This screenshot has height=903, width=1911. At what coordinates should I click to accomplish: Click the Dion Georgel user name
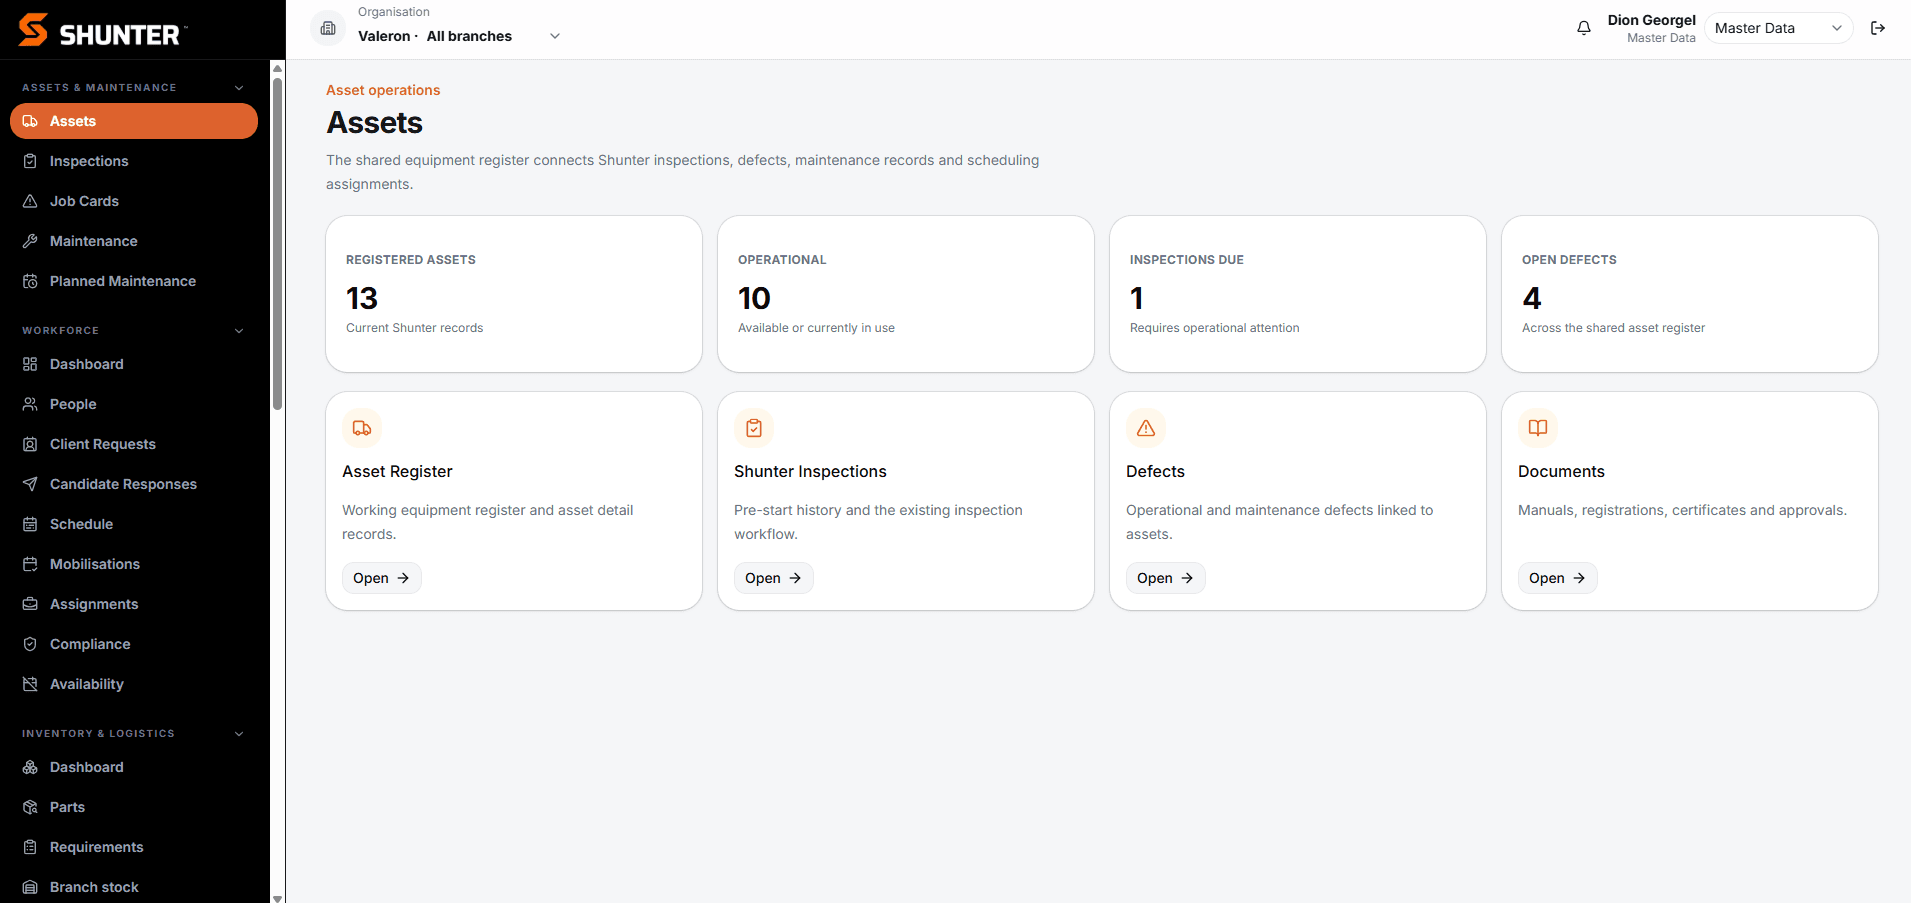point(1651,20)
